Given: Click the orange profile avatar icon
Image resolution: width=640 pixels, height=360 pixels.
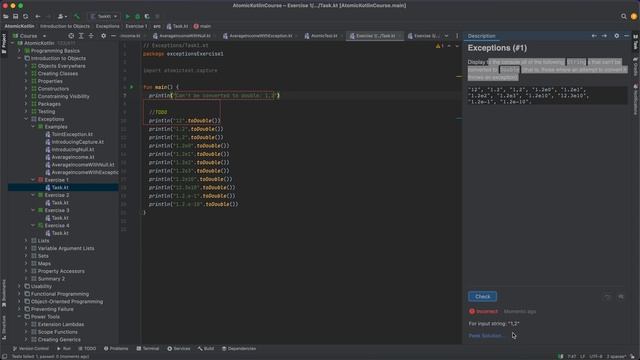Looking at the screenshot, I should pos(633,16).
